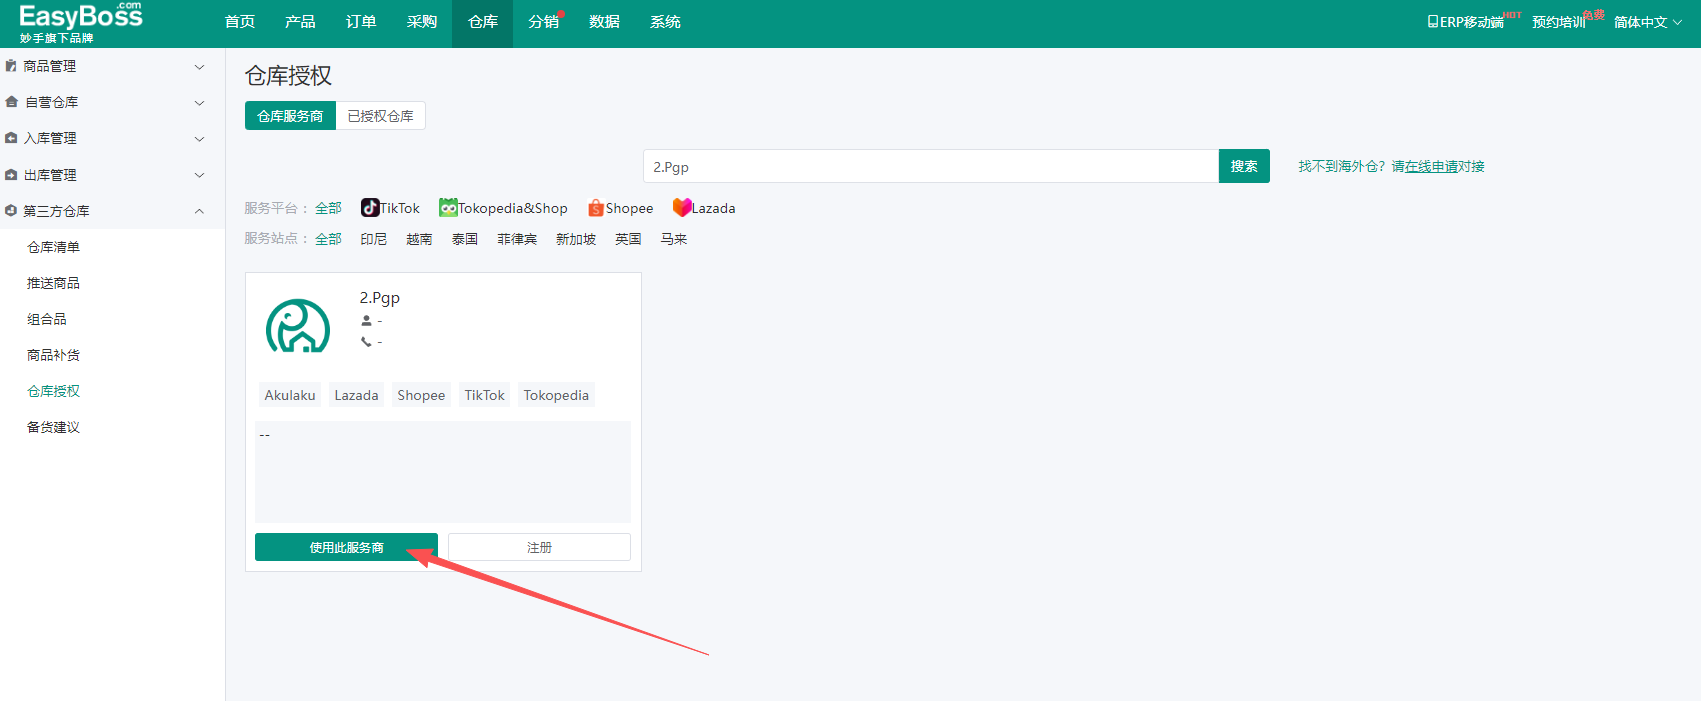Click the EasyBoss logo

point(81,22)
